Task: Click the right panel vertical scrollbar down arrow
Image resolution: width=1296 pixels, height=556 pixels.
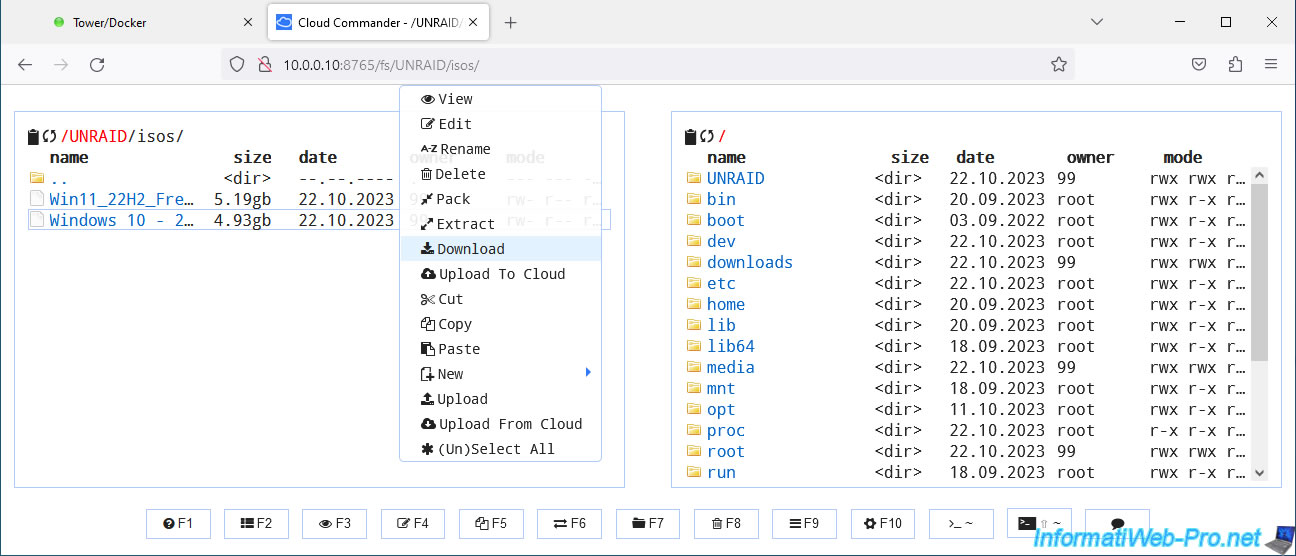Action: click(x=1259, y=473)
